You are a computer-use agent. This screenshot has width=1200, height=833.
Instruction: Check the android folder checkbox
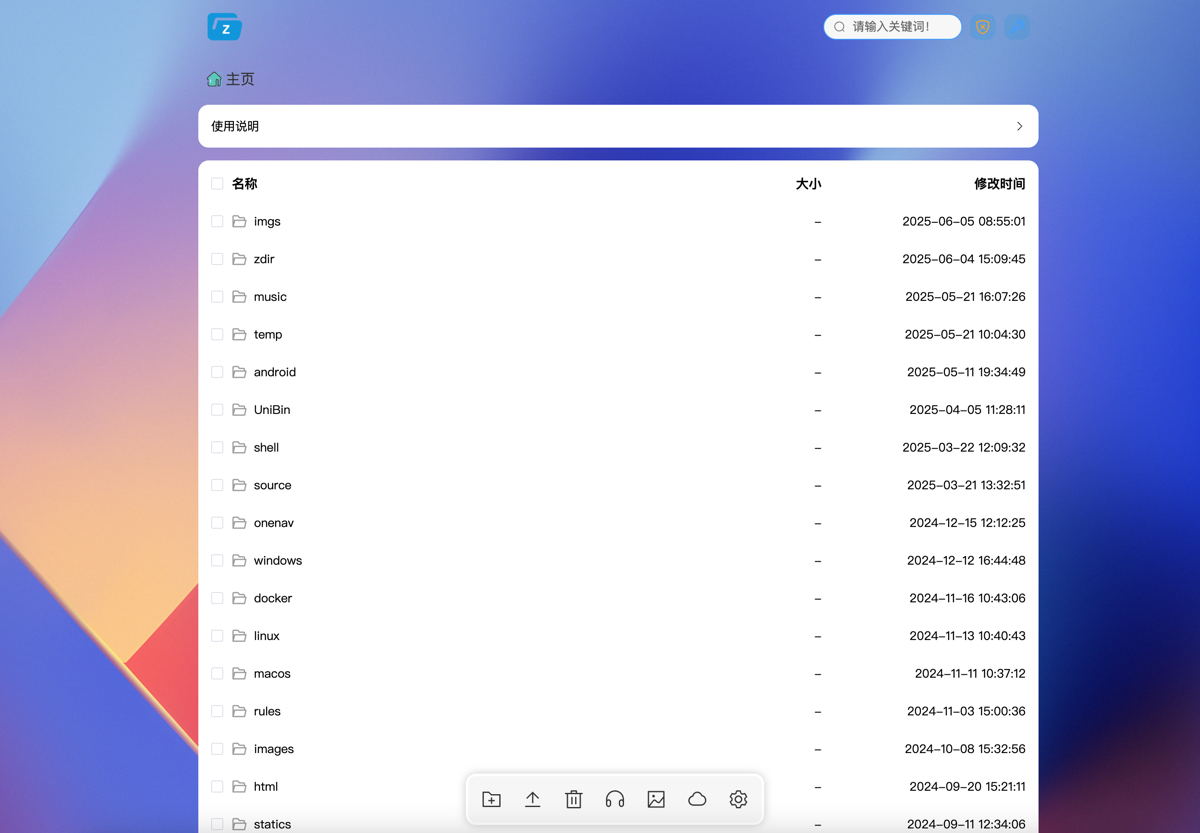coord(217,372)
